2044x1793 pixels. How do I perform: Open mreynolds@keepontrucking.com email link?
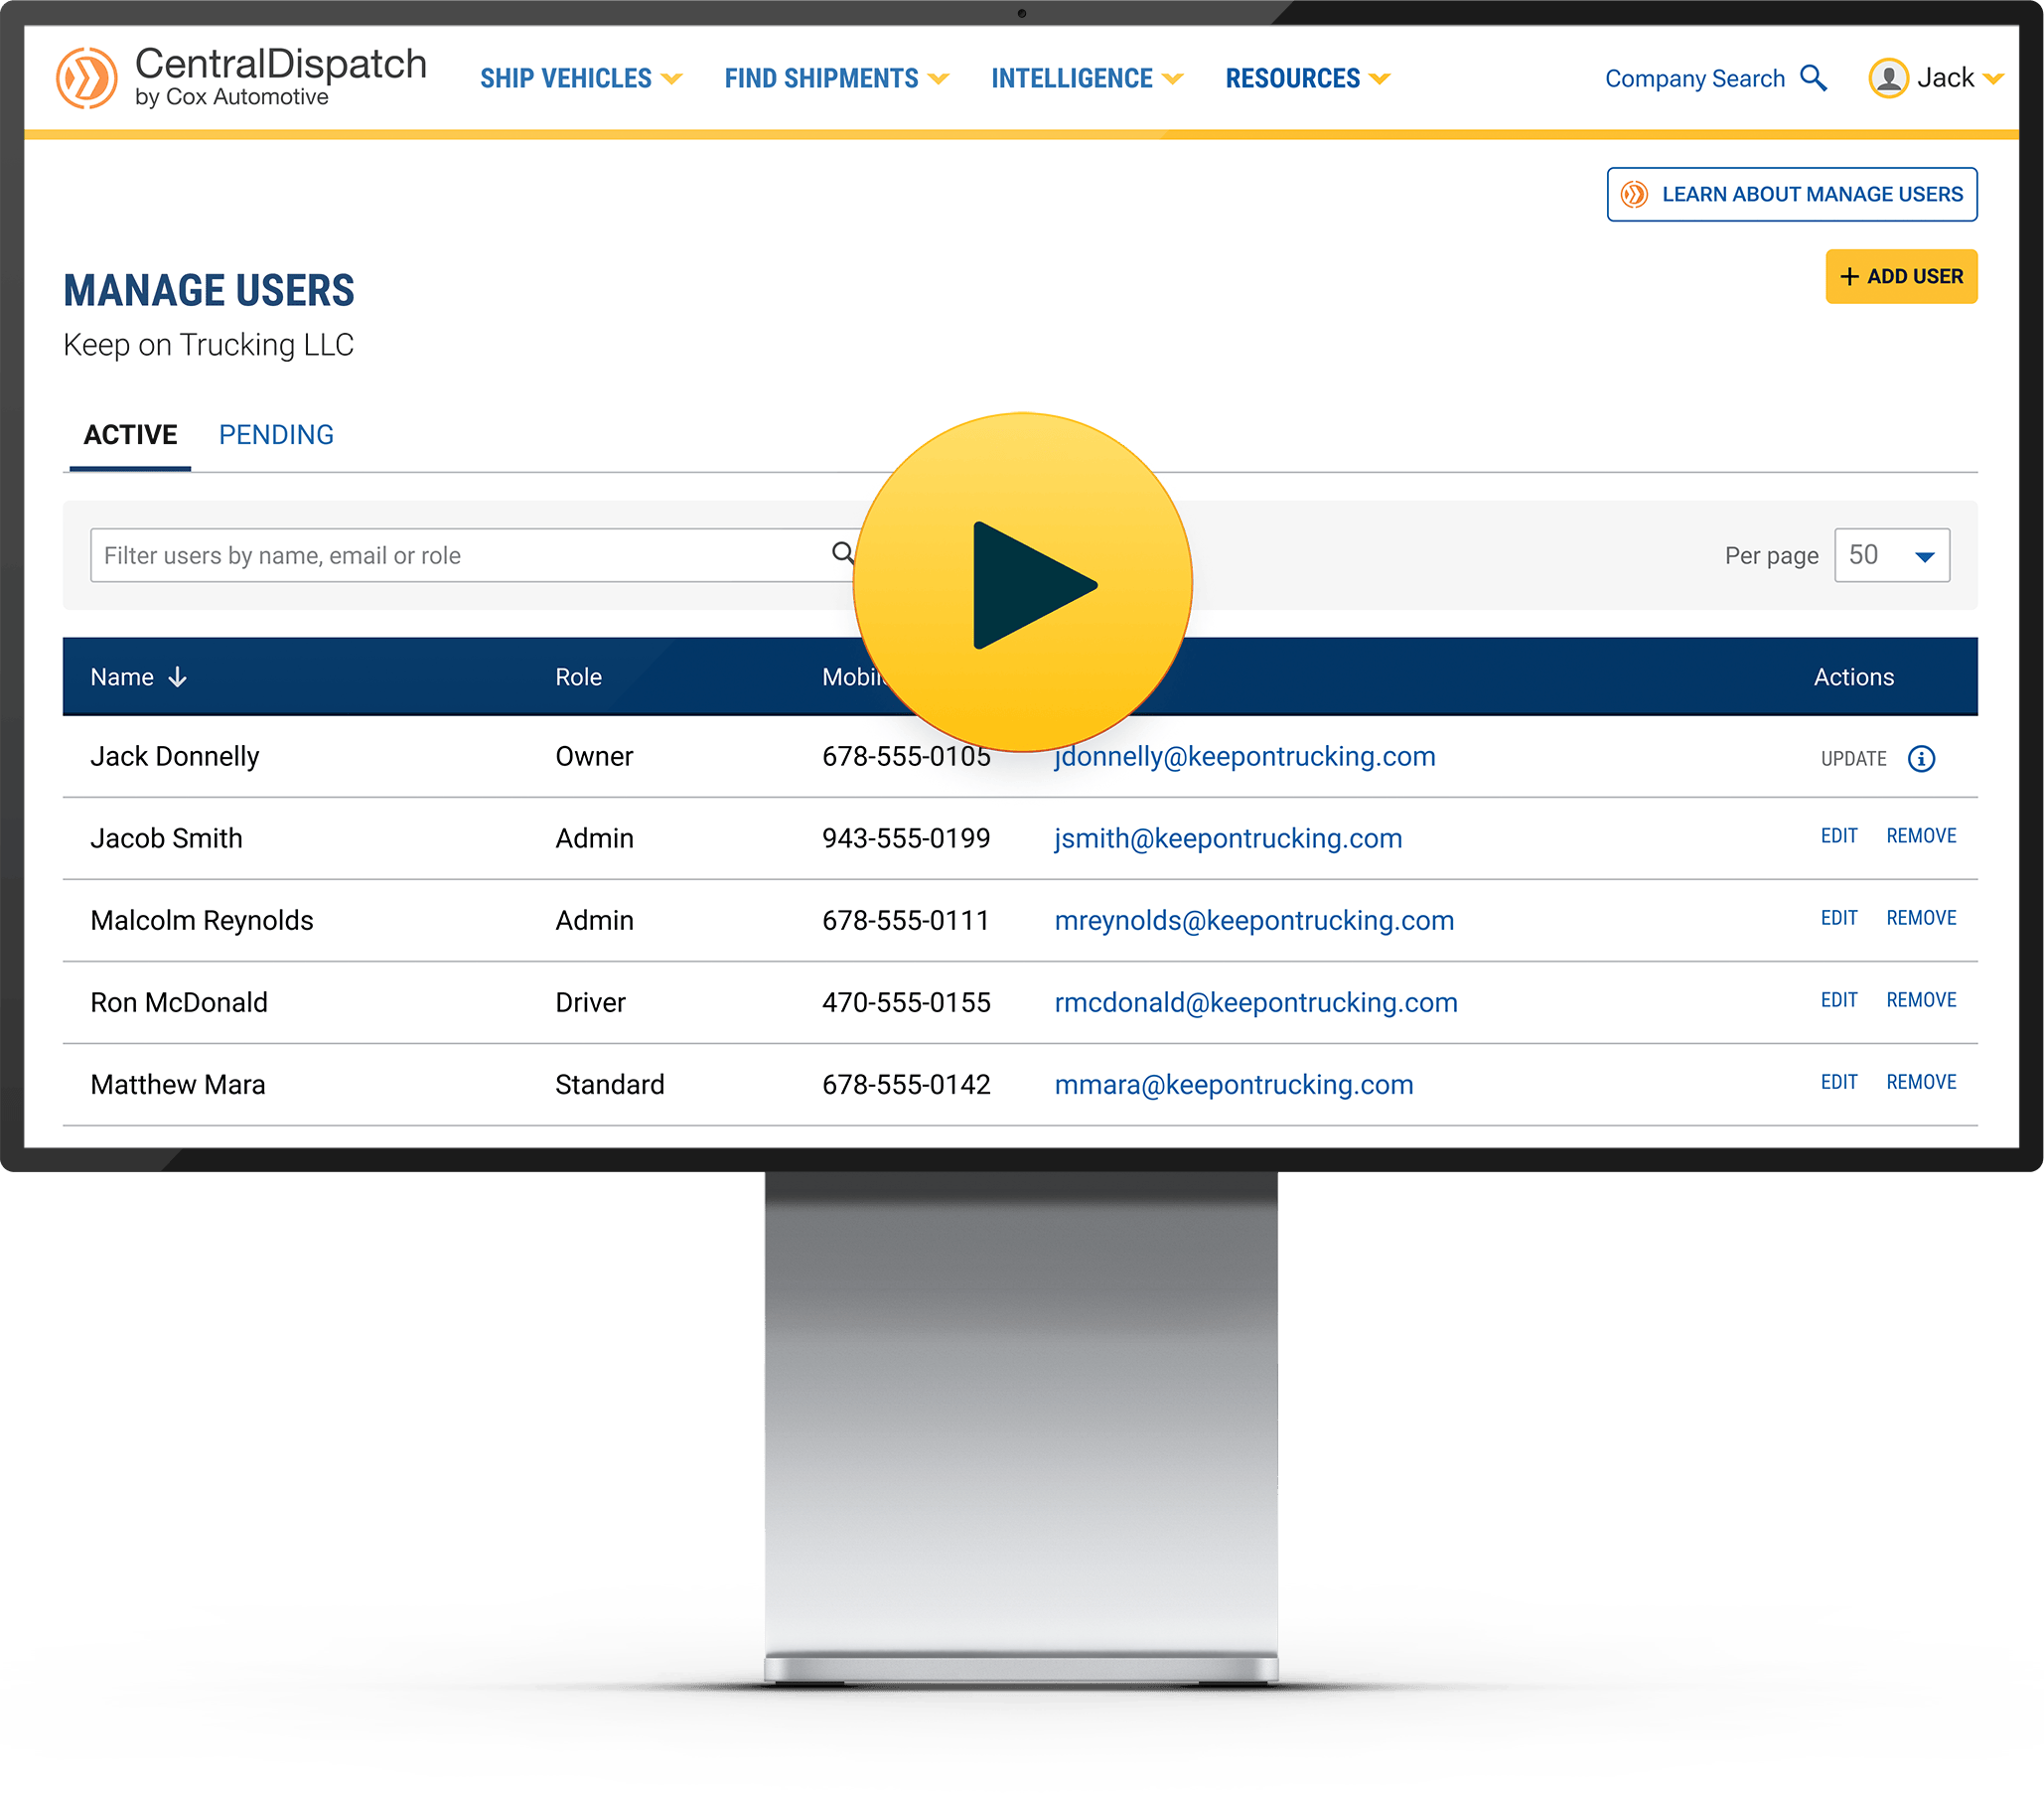coord(1253,920)
